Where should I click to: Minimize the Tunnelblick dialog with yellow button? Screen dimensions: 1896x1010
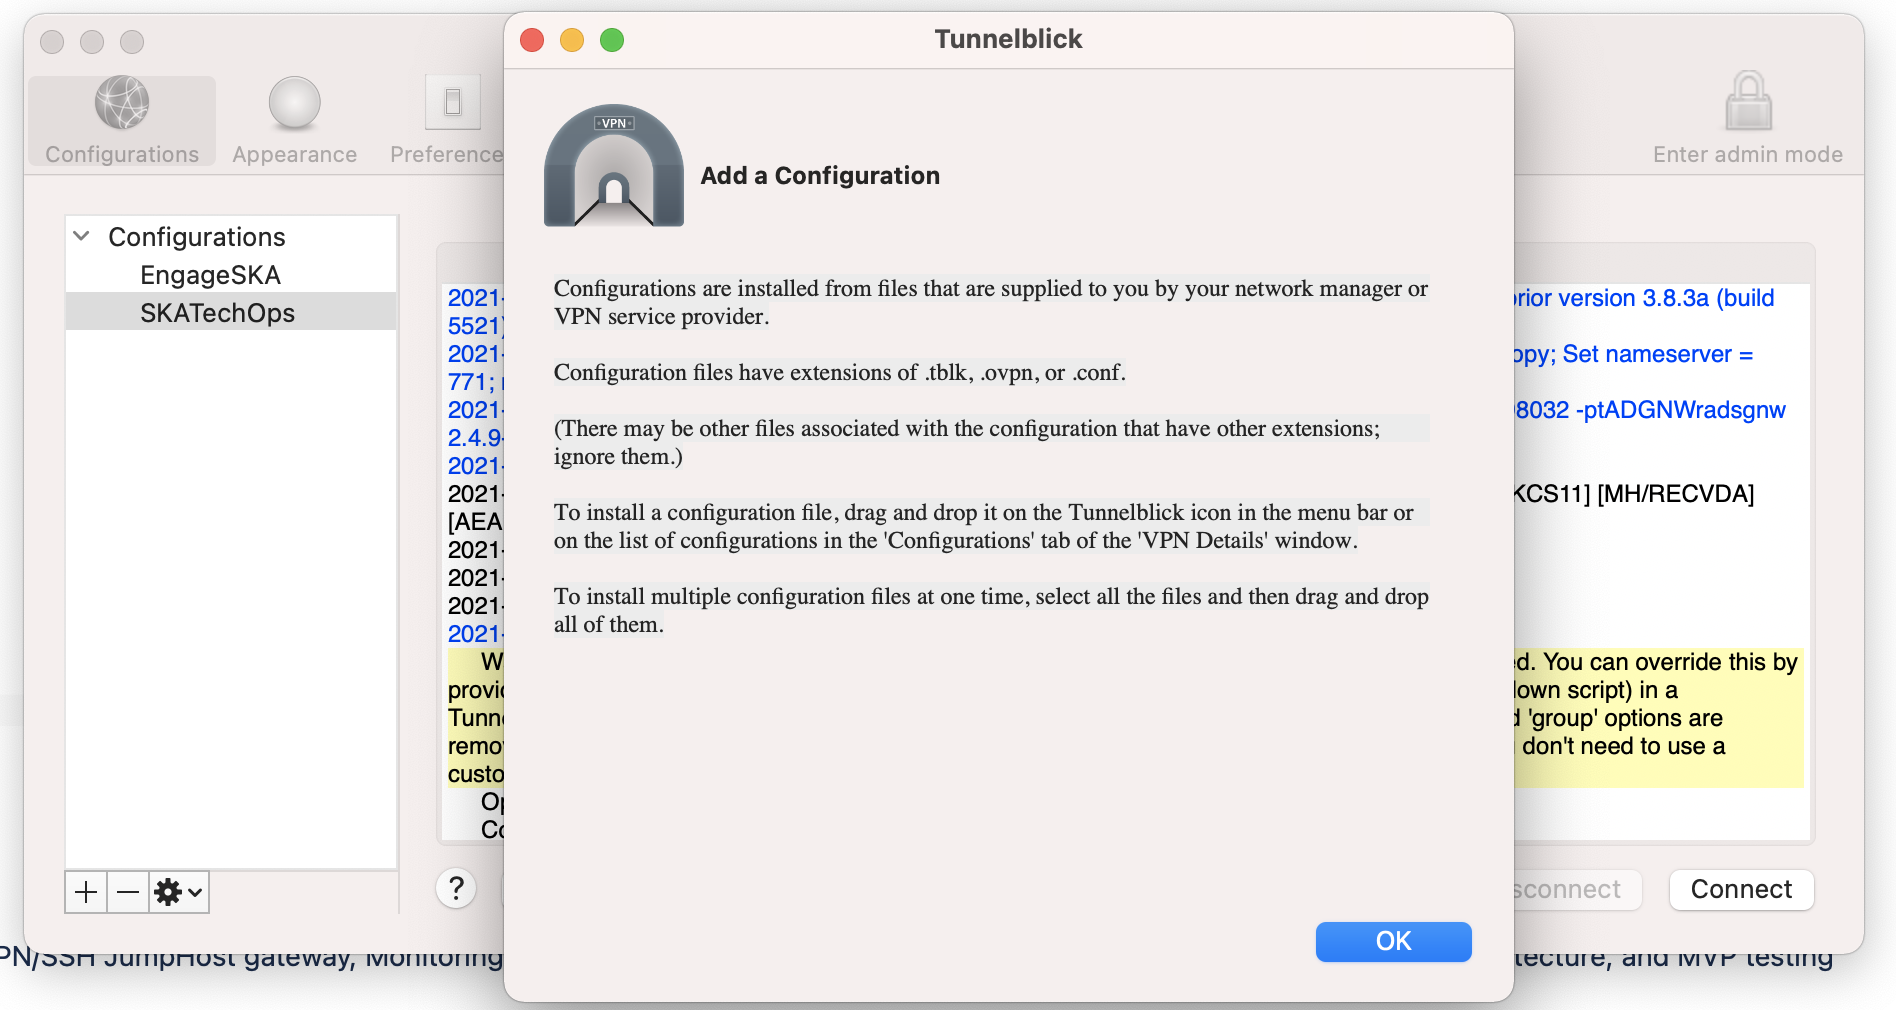(x=572, y=40)
